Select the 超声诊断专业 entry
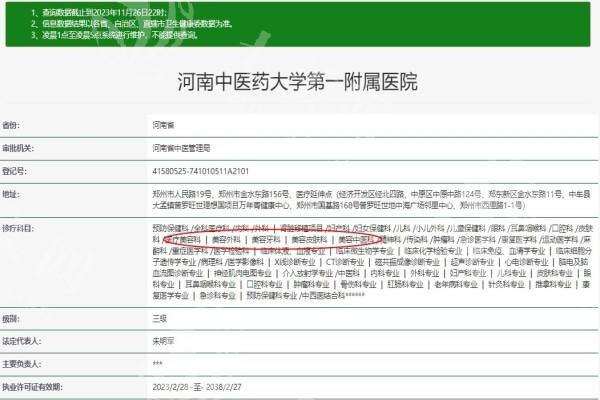This screenshot has height=400, width=600. (x=472, y=262)
